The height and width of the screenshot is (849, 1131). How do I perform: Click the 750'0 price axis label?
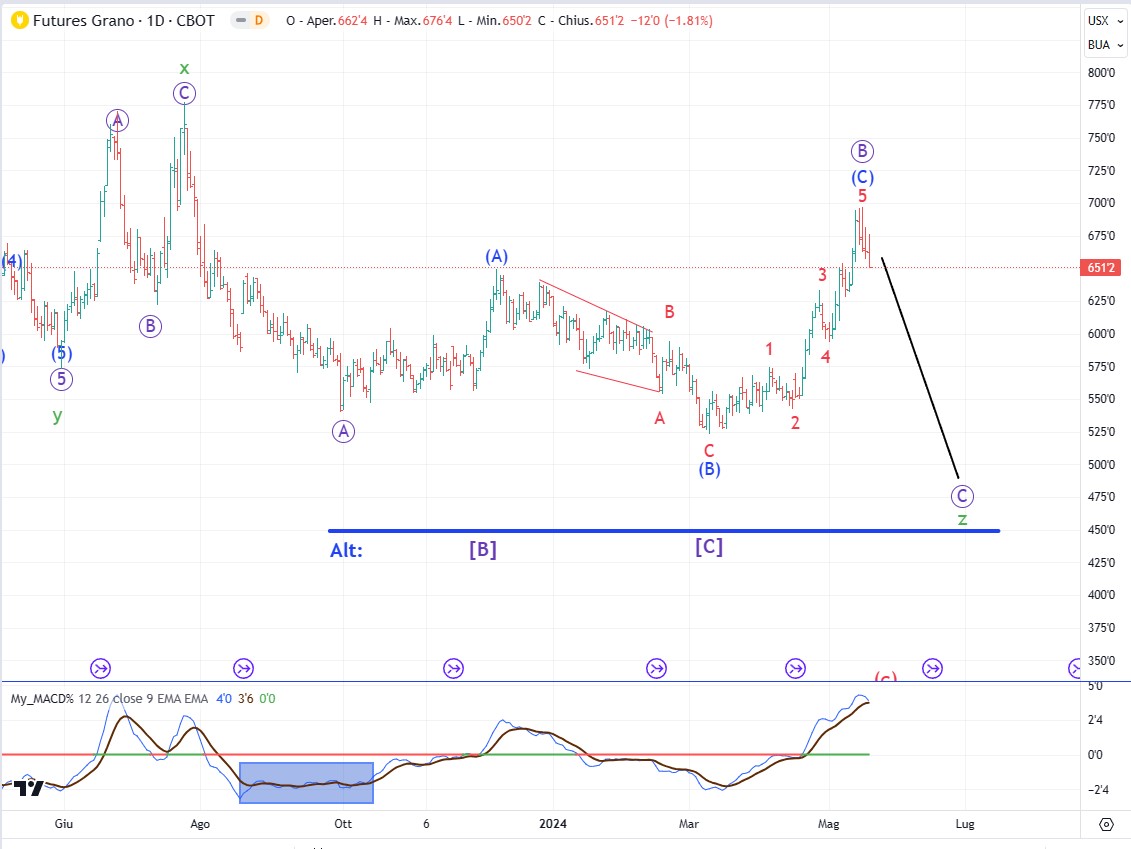pyautogui.click(x=1101, y=138)
